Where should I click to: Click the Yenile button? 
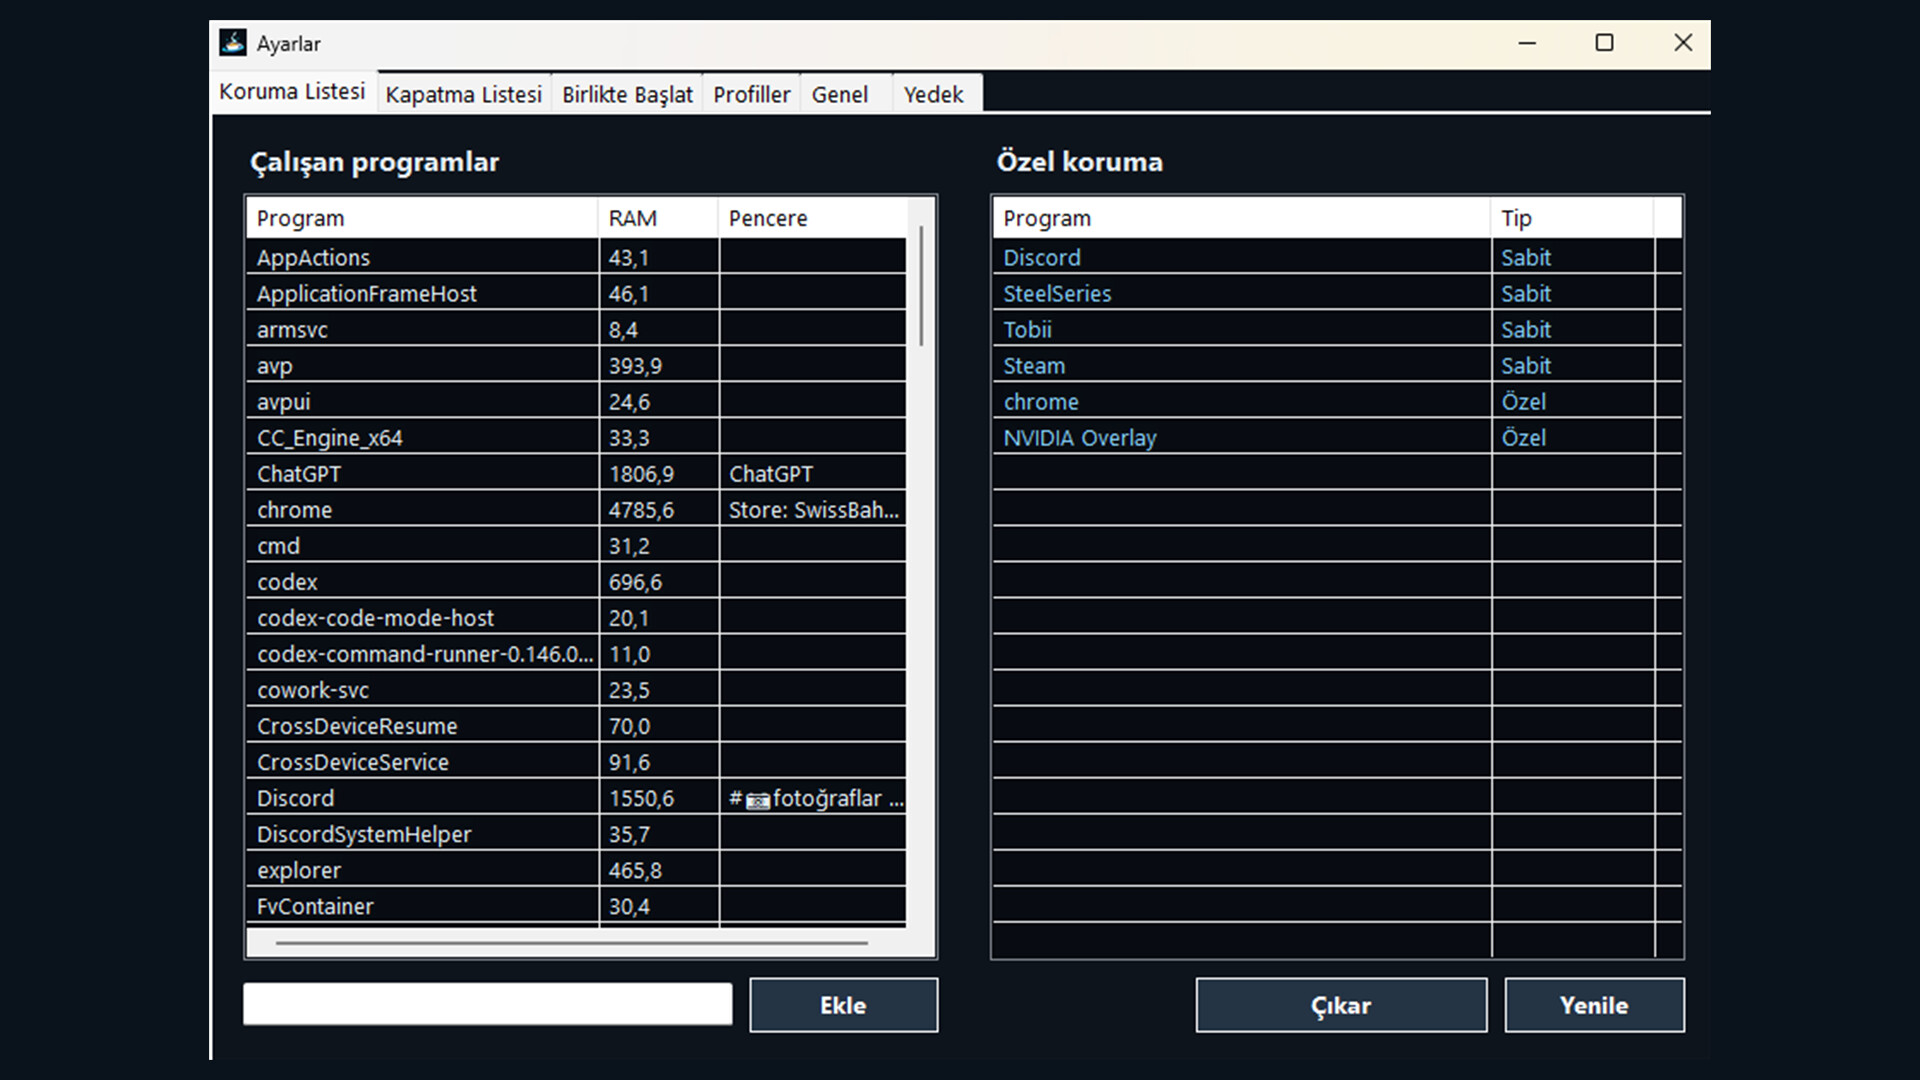click(1594, 1005)
